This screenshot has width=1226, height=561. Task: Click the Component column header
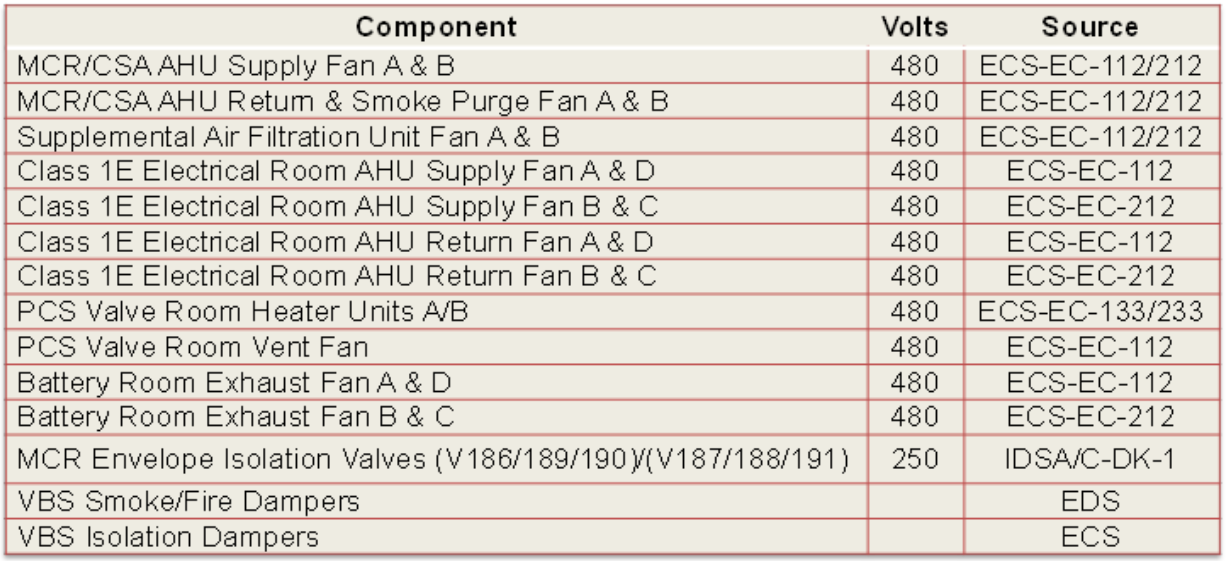437,27
